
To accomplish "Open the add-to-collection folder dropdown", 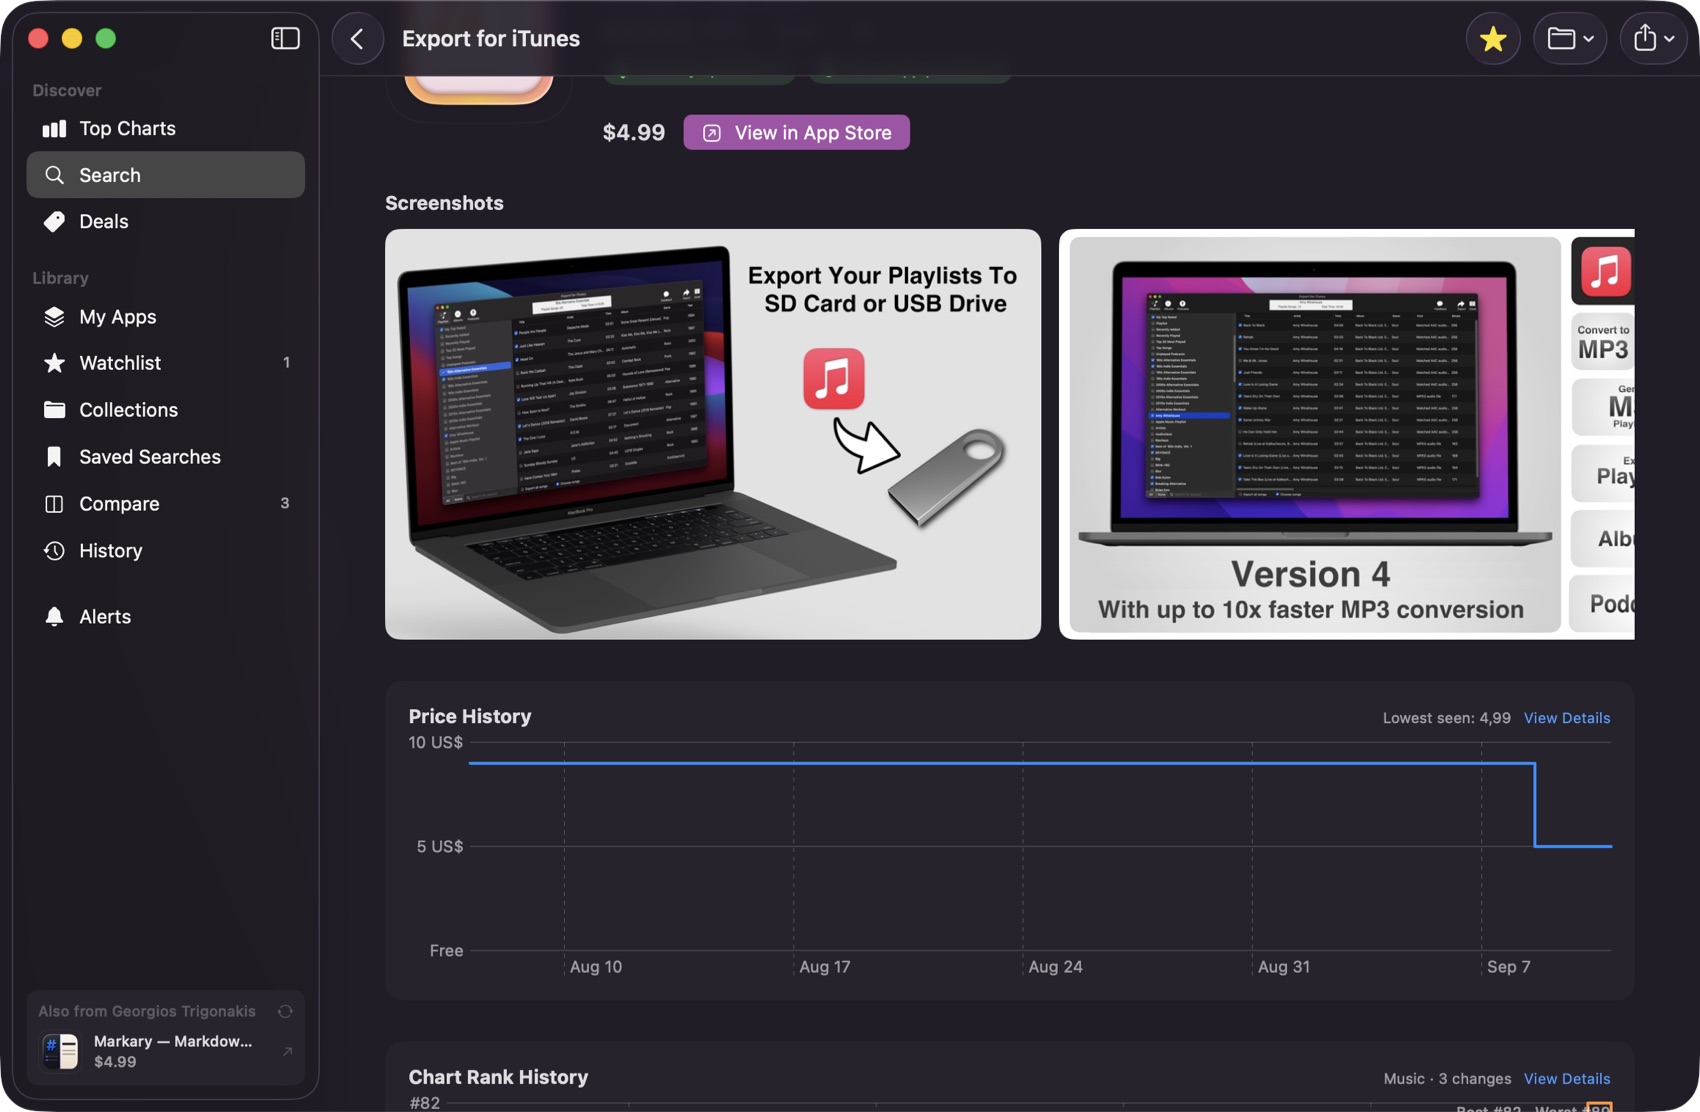I will pyautogui.click(x=1570, y=38).
